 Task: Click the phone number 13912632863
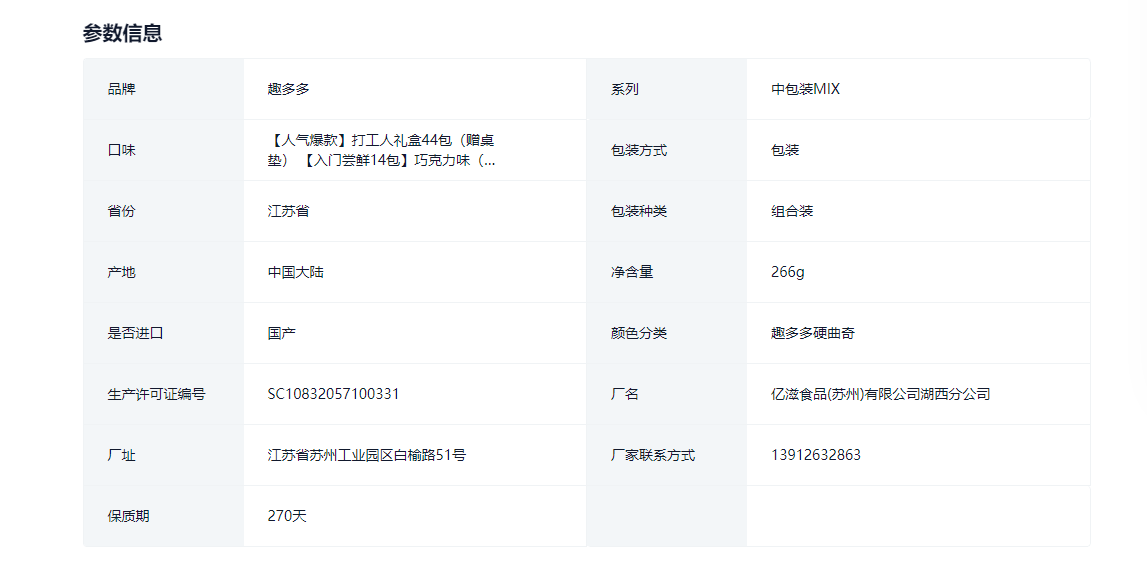[x=816, y=455]
